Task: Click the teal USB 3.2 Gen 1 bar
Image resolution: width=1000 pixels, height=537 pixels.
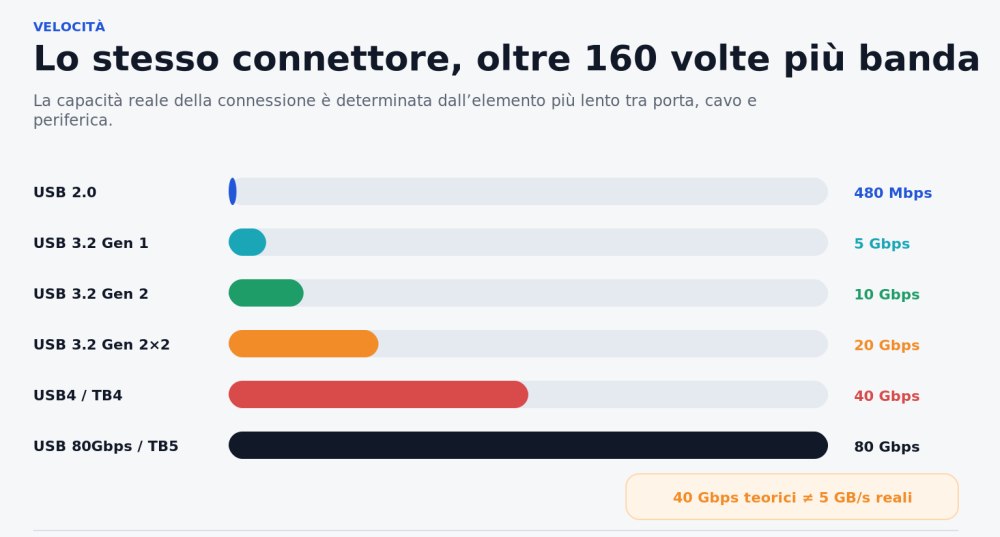Action: click(x=247, y=242)
